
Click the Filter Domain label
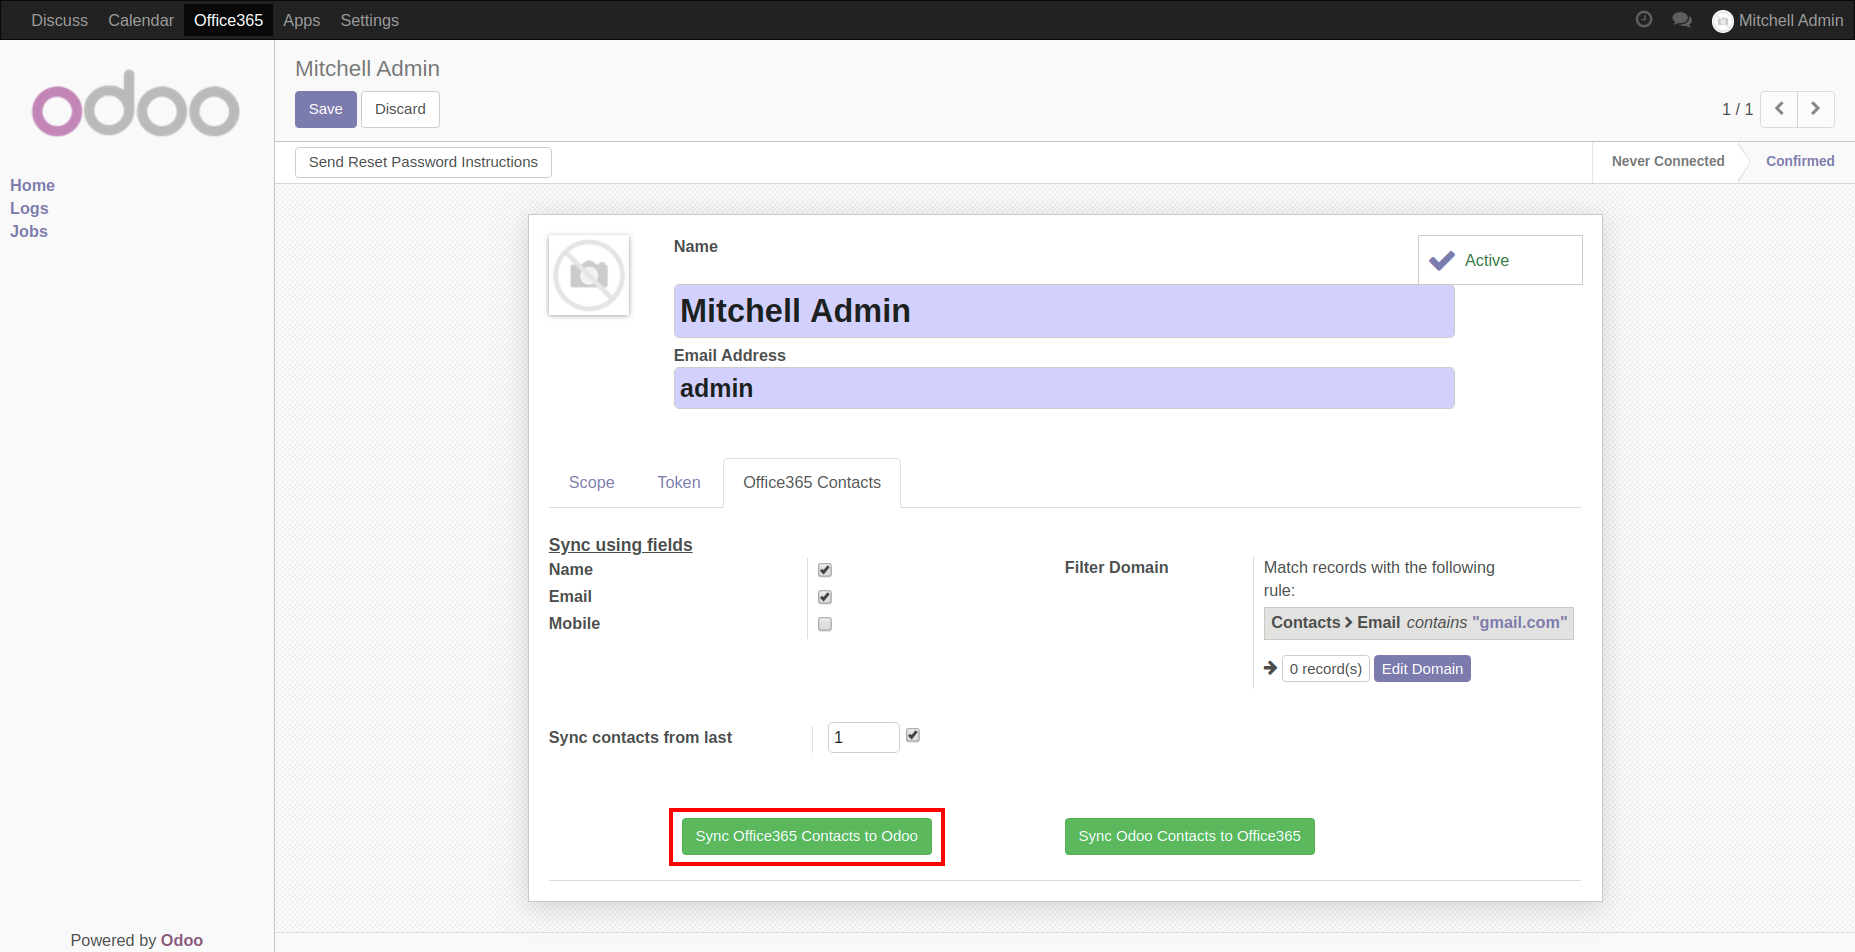[1116, 567]
